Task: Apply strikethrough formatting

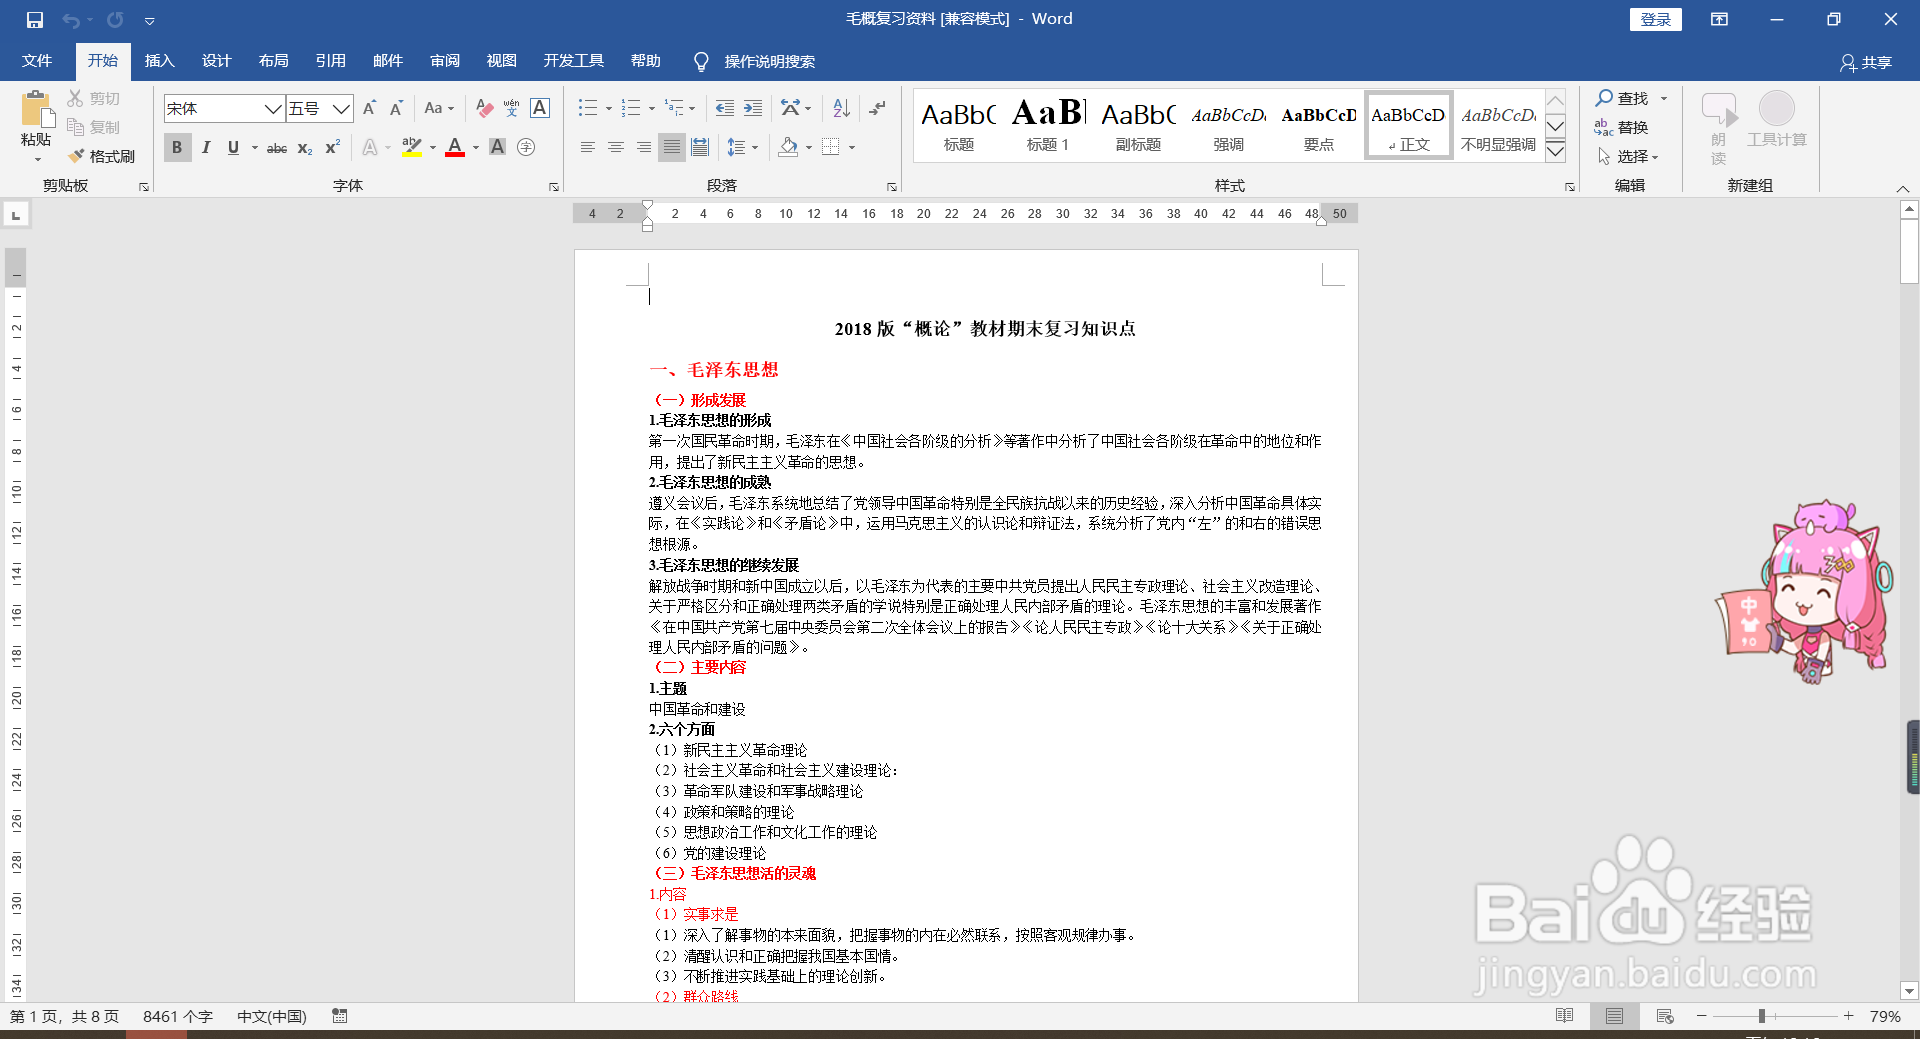Action: (276, 147)
